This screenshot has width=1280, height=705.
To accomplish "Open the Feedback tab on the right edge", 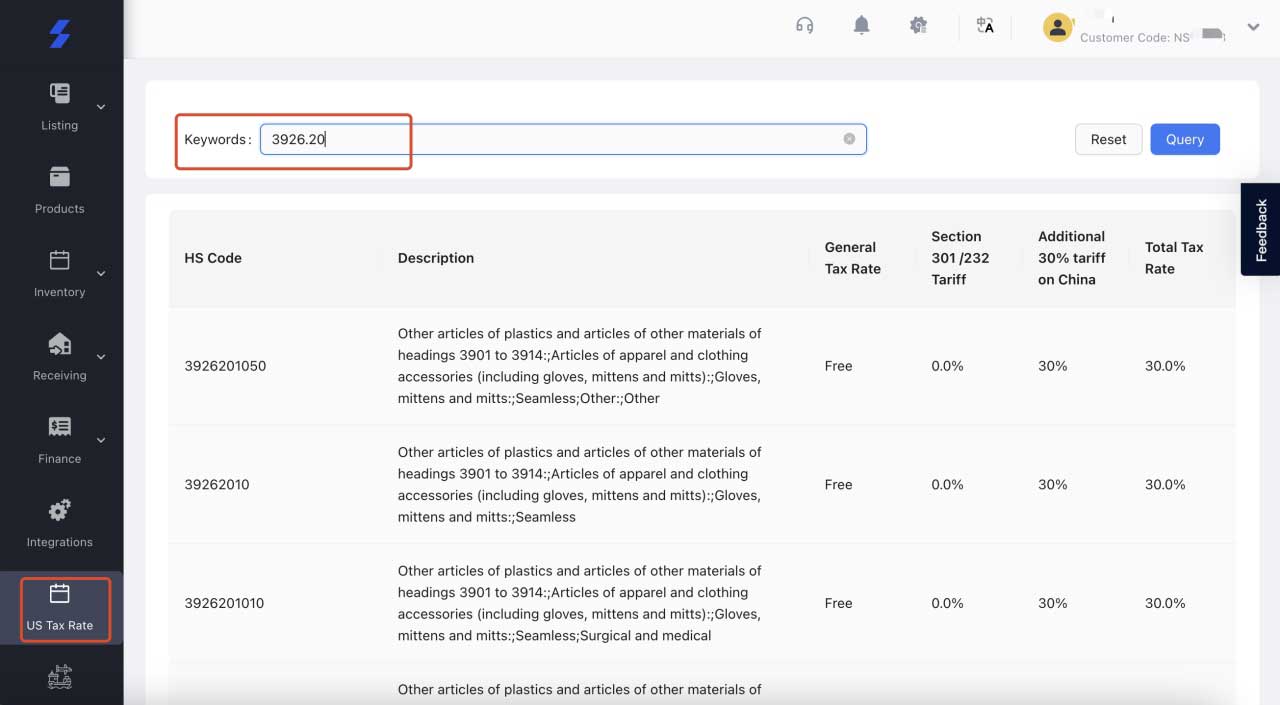I will (x=1260, y=229).
